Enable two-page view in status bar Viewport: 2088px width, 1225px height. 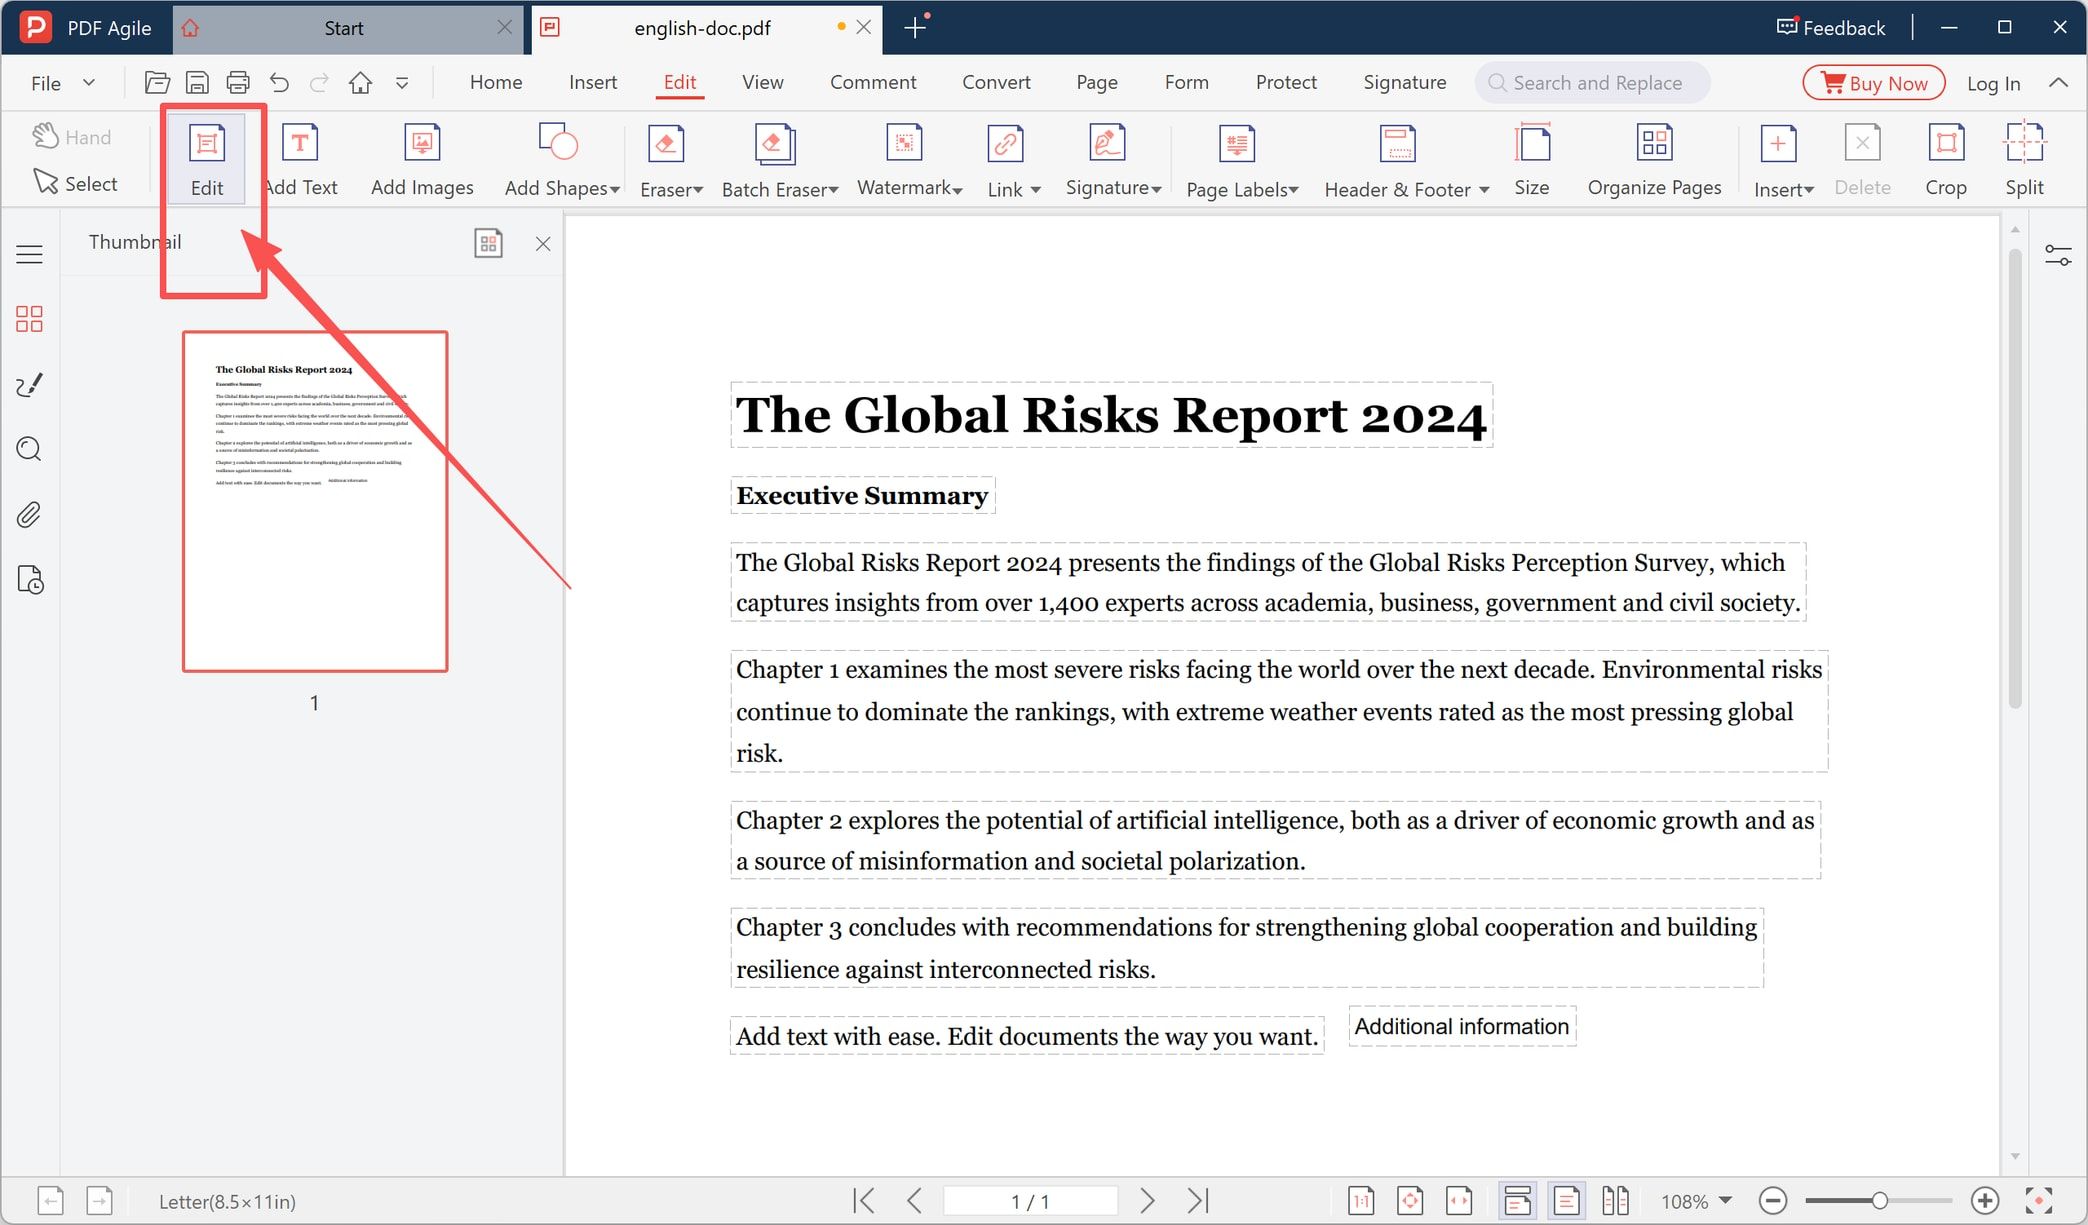(x=1615, y=1200)
